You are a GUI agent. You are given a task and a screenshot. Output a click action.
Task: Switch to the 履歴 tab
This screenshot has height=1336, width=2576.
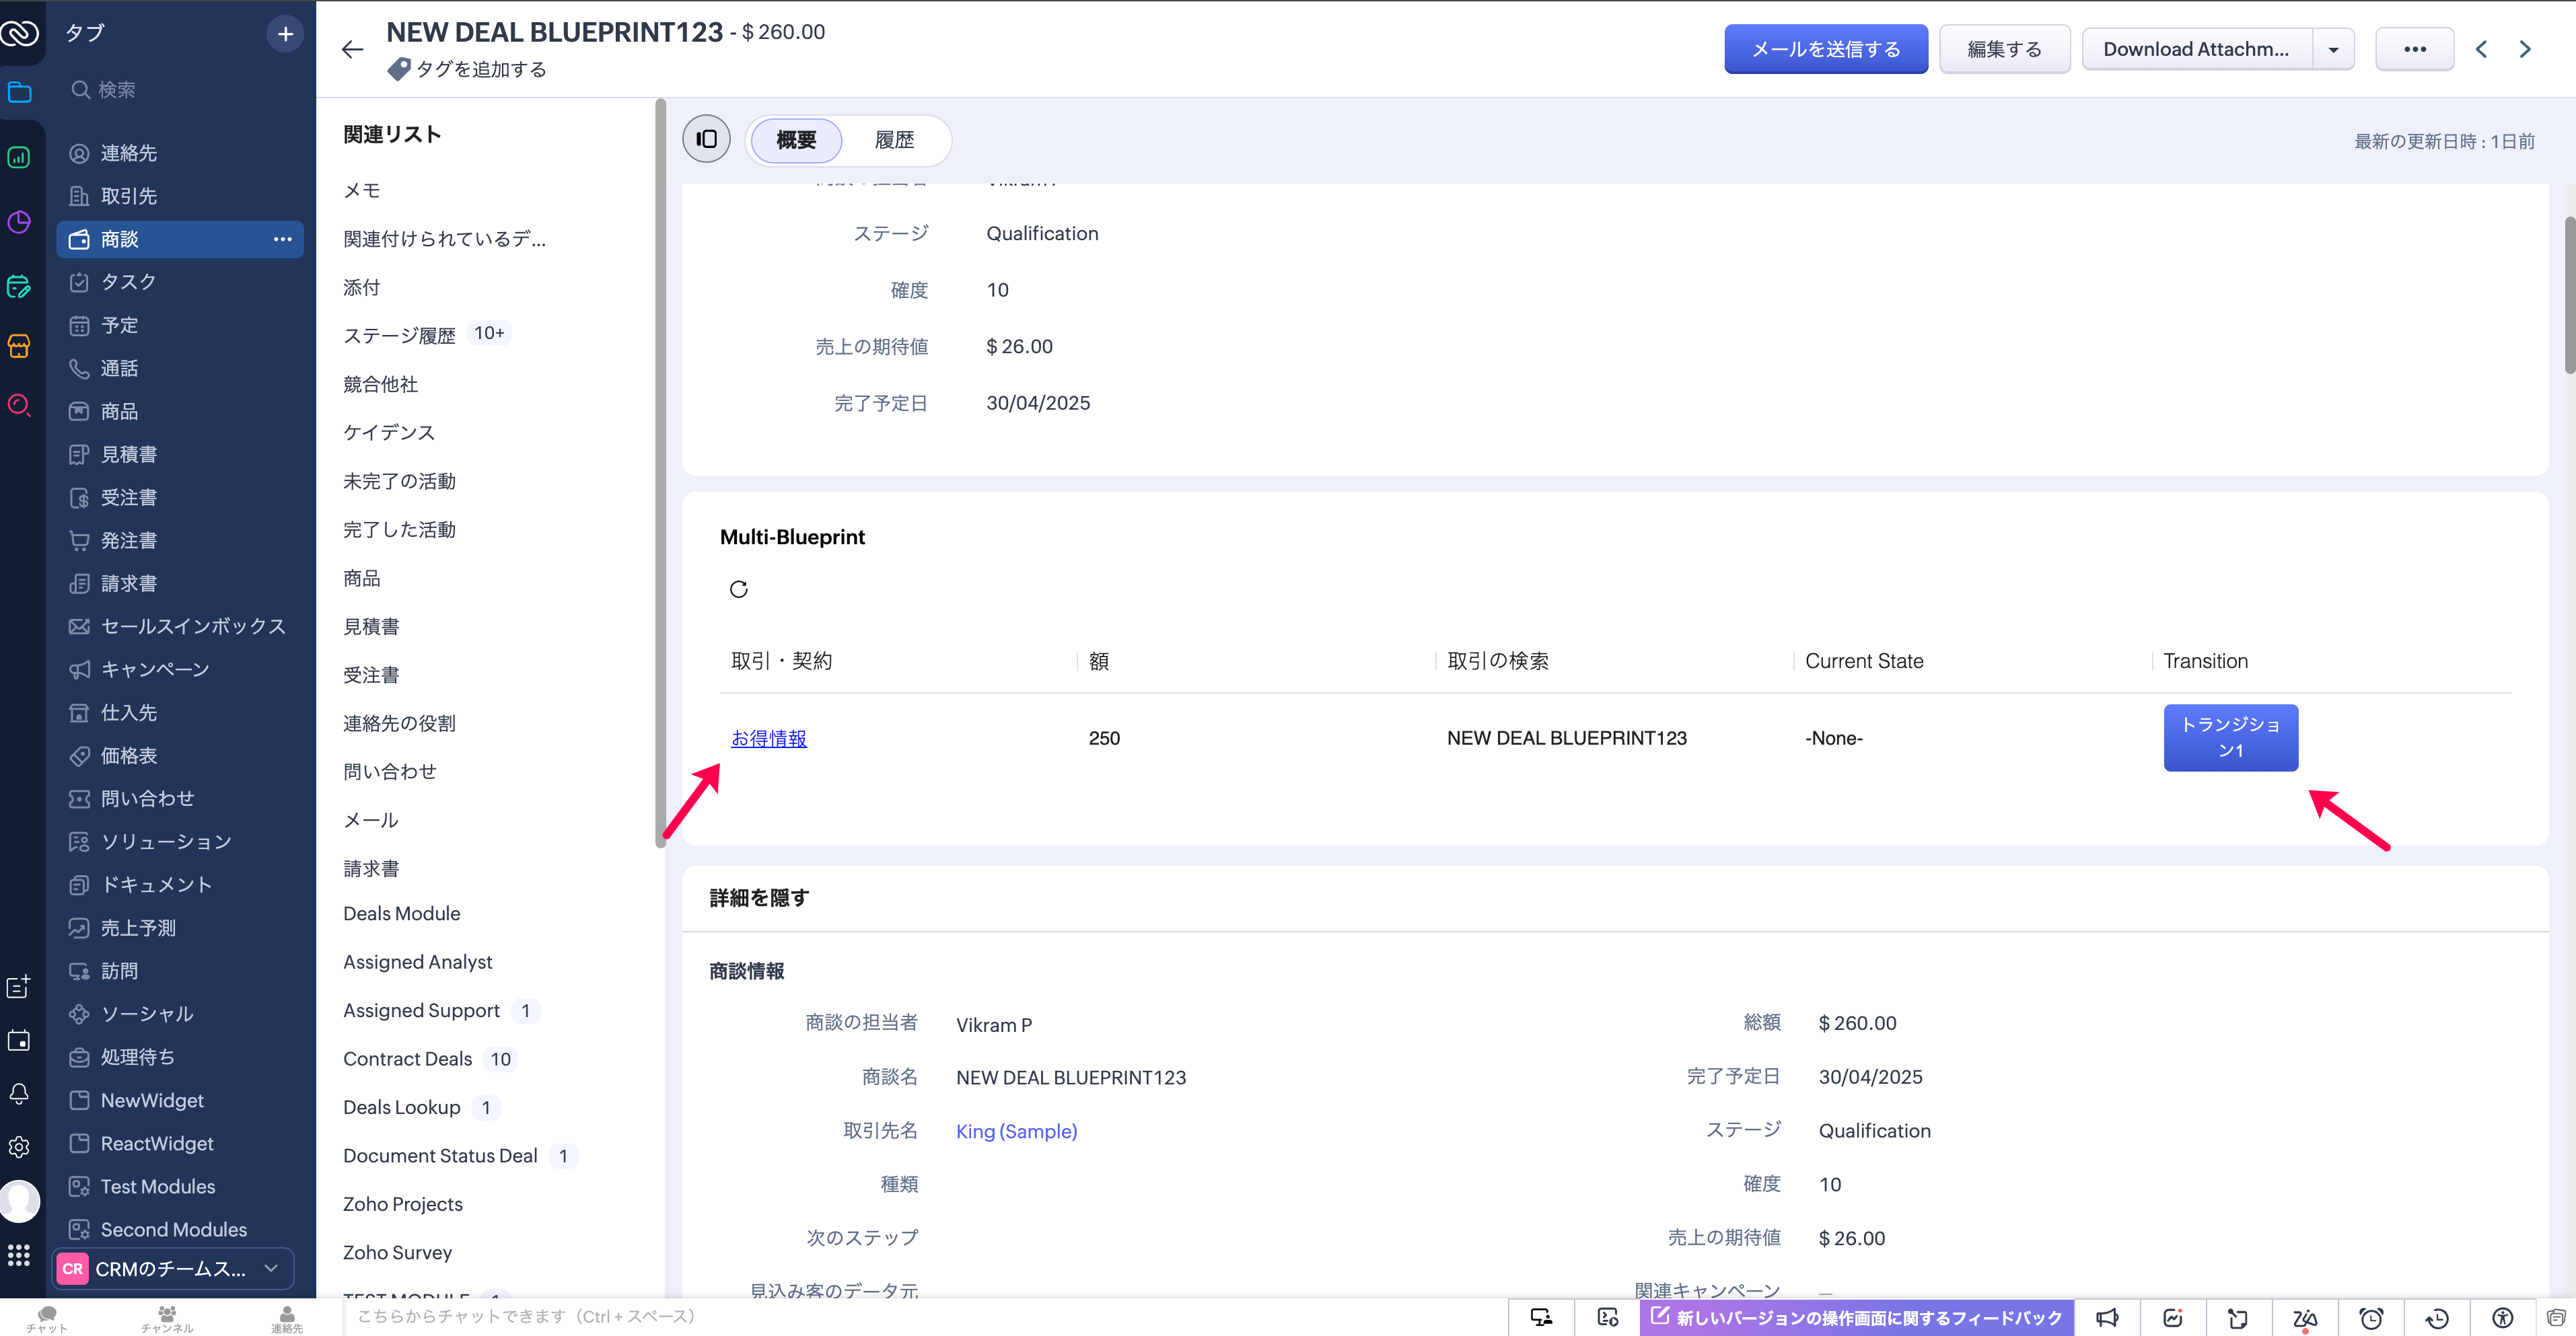[894, 140]
